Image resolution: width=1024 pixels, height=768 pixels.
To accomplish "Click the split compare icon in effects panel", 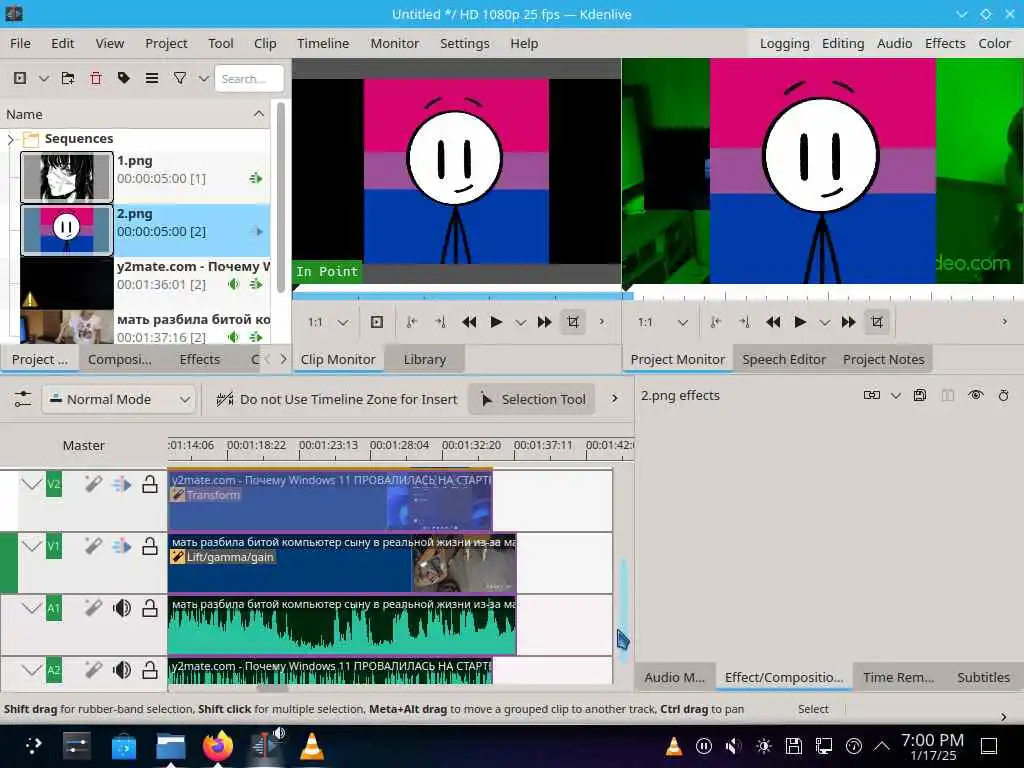I will [x=948, y=395].
